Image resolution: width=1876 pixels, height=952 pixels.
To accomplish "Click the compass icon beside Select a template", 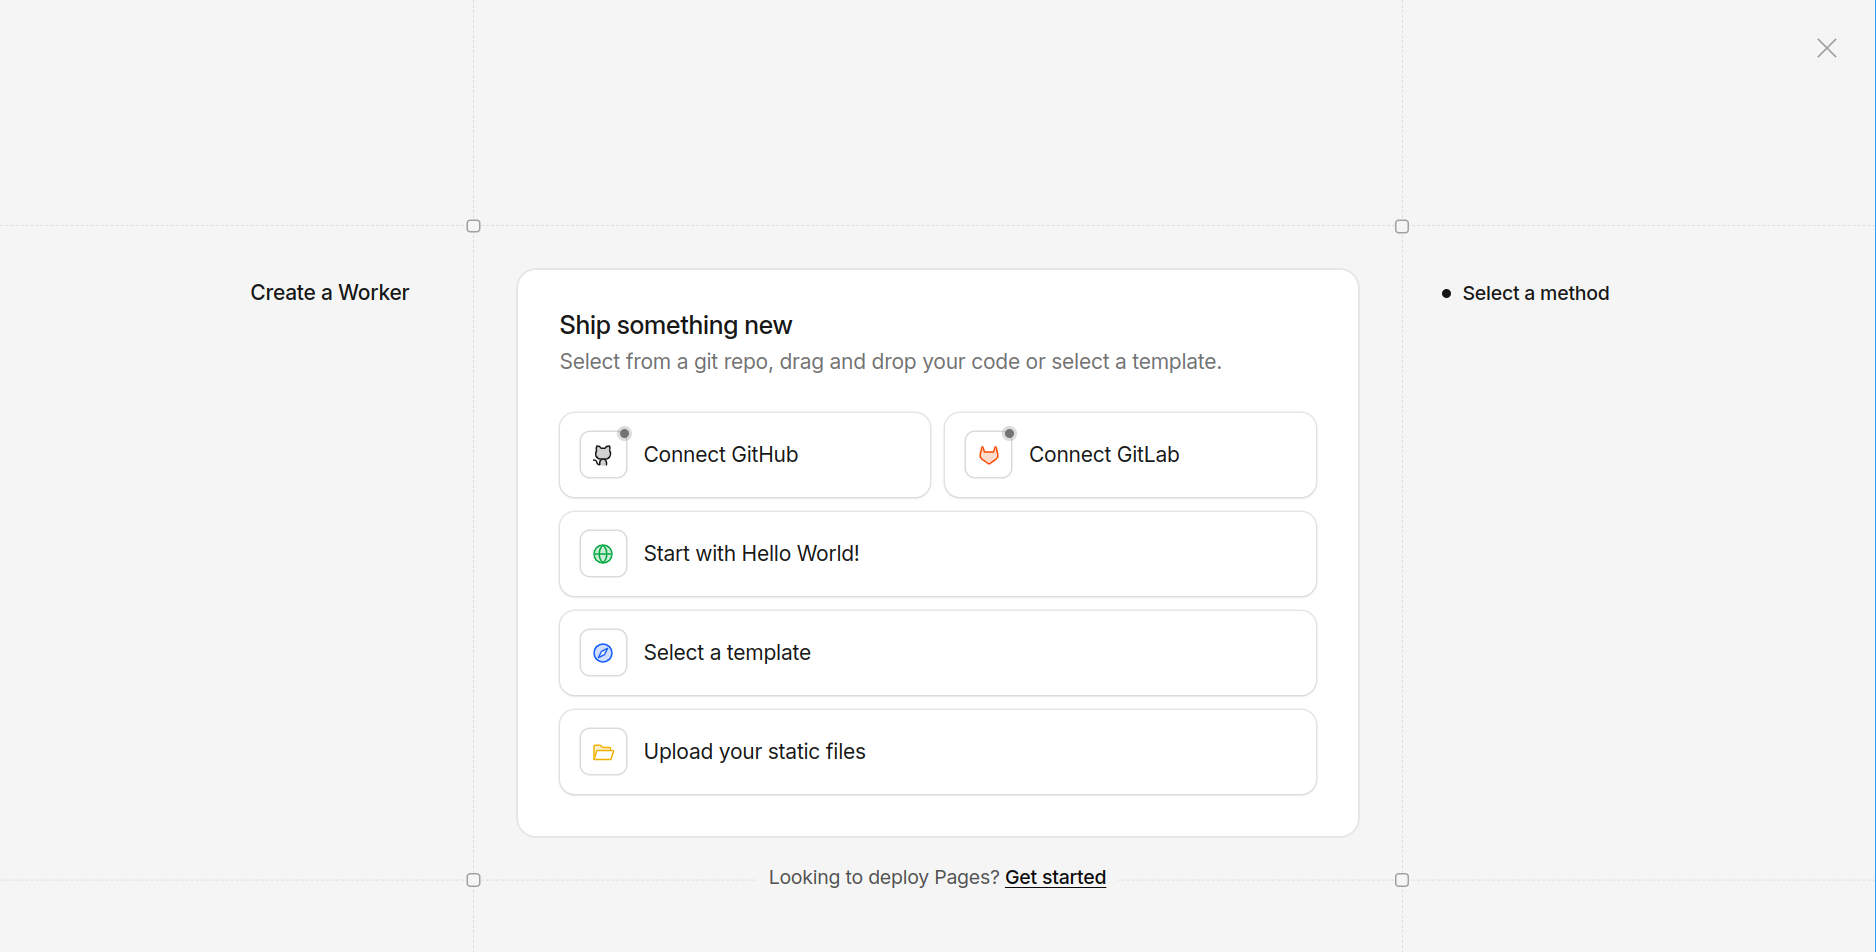I will [x=603, y=652].
